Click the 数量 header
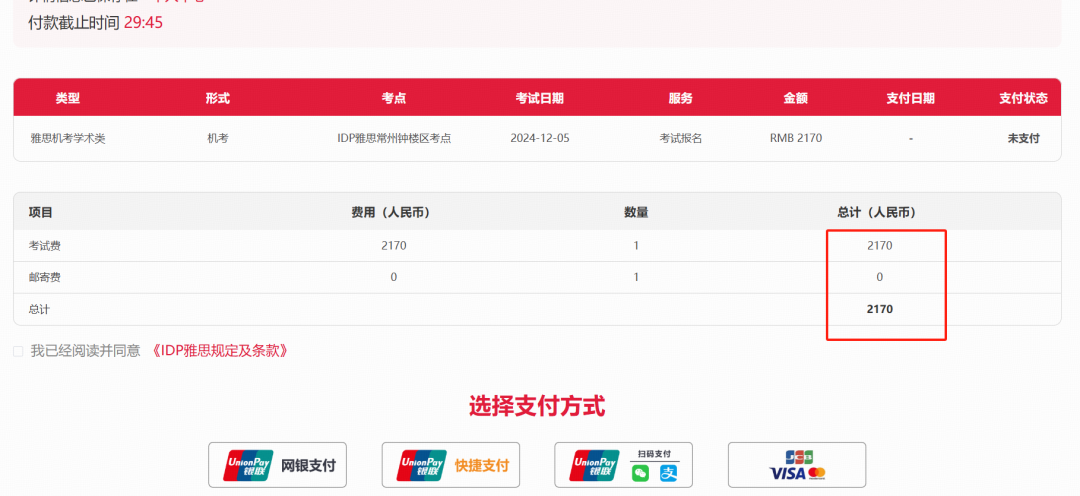Viewport: 1080px width, 496px height. (x=636, y=212)
